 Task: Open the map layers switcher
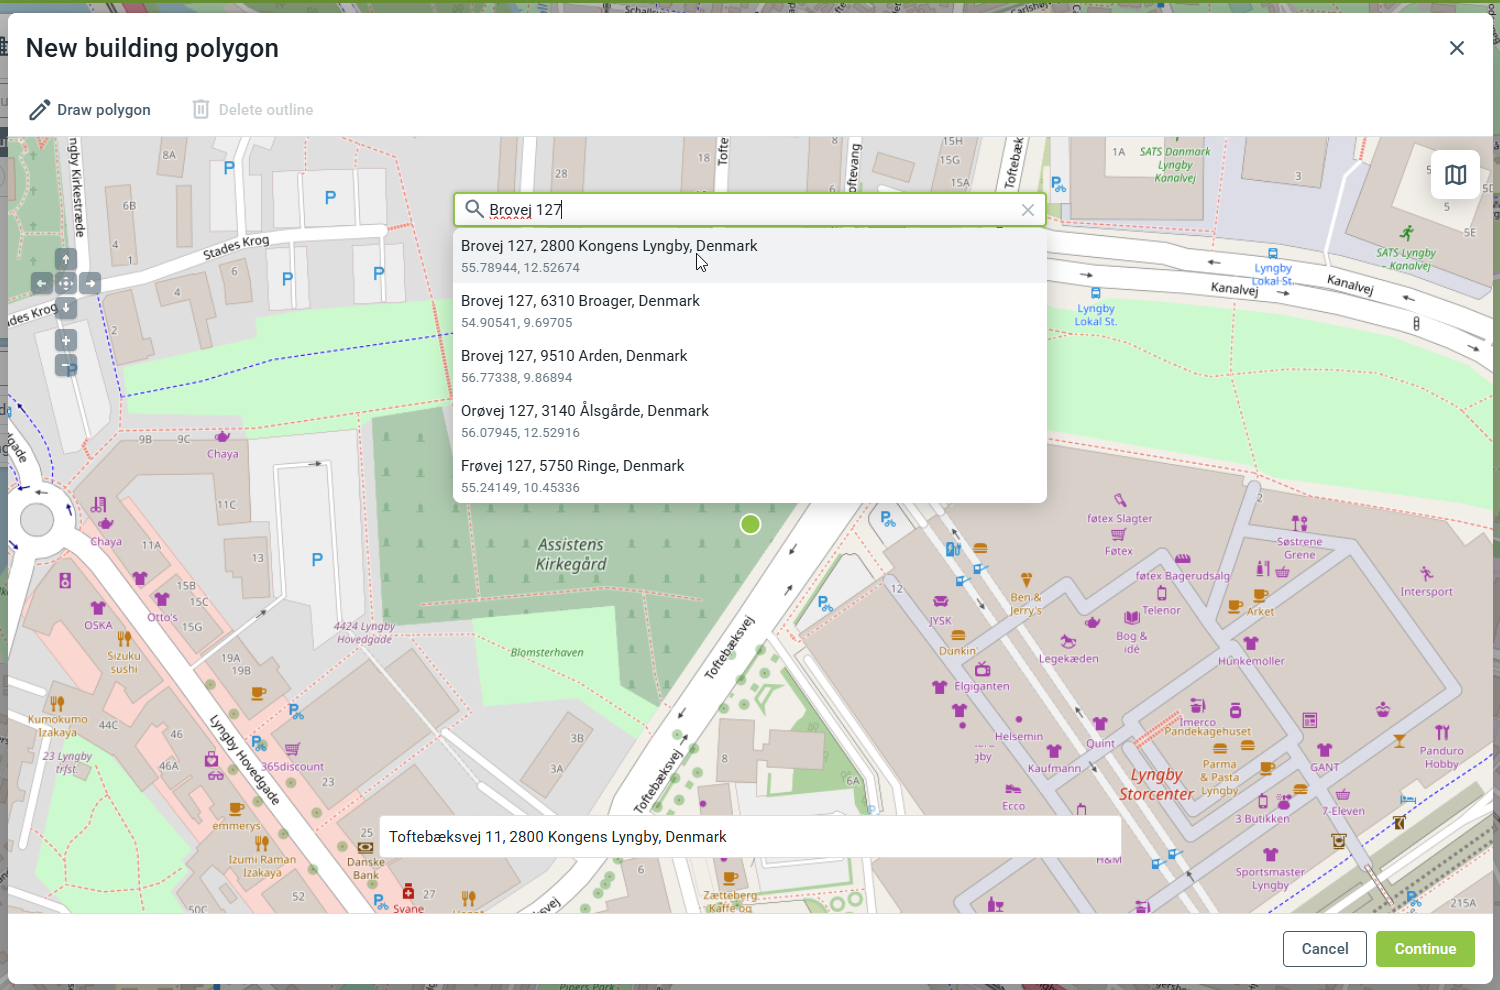(1455, 175)
